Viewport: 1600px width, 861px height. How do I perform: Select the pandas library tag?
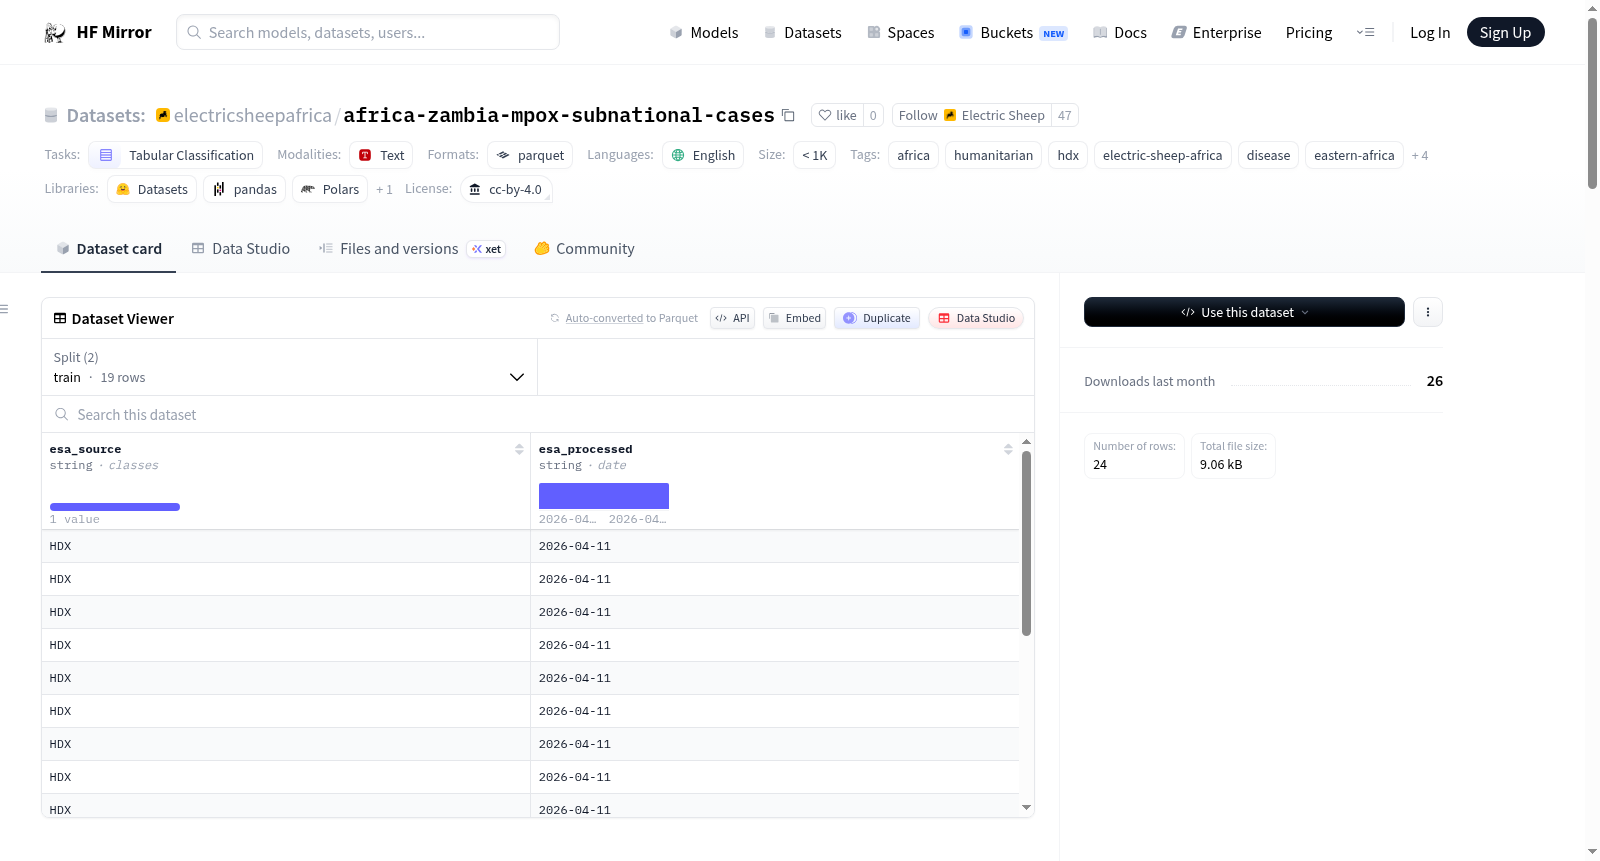click(245, 189)
